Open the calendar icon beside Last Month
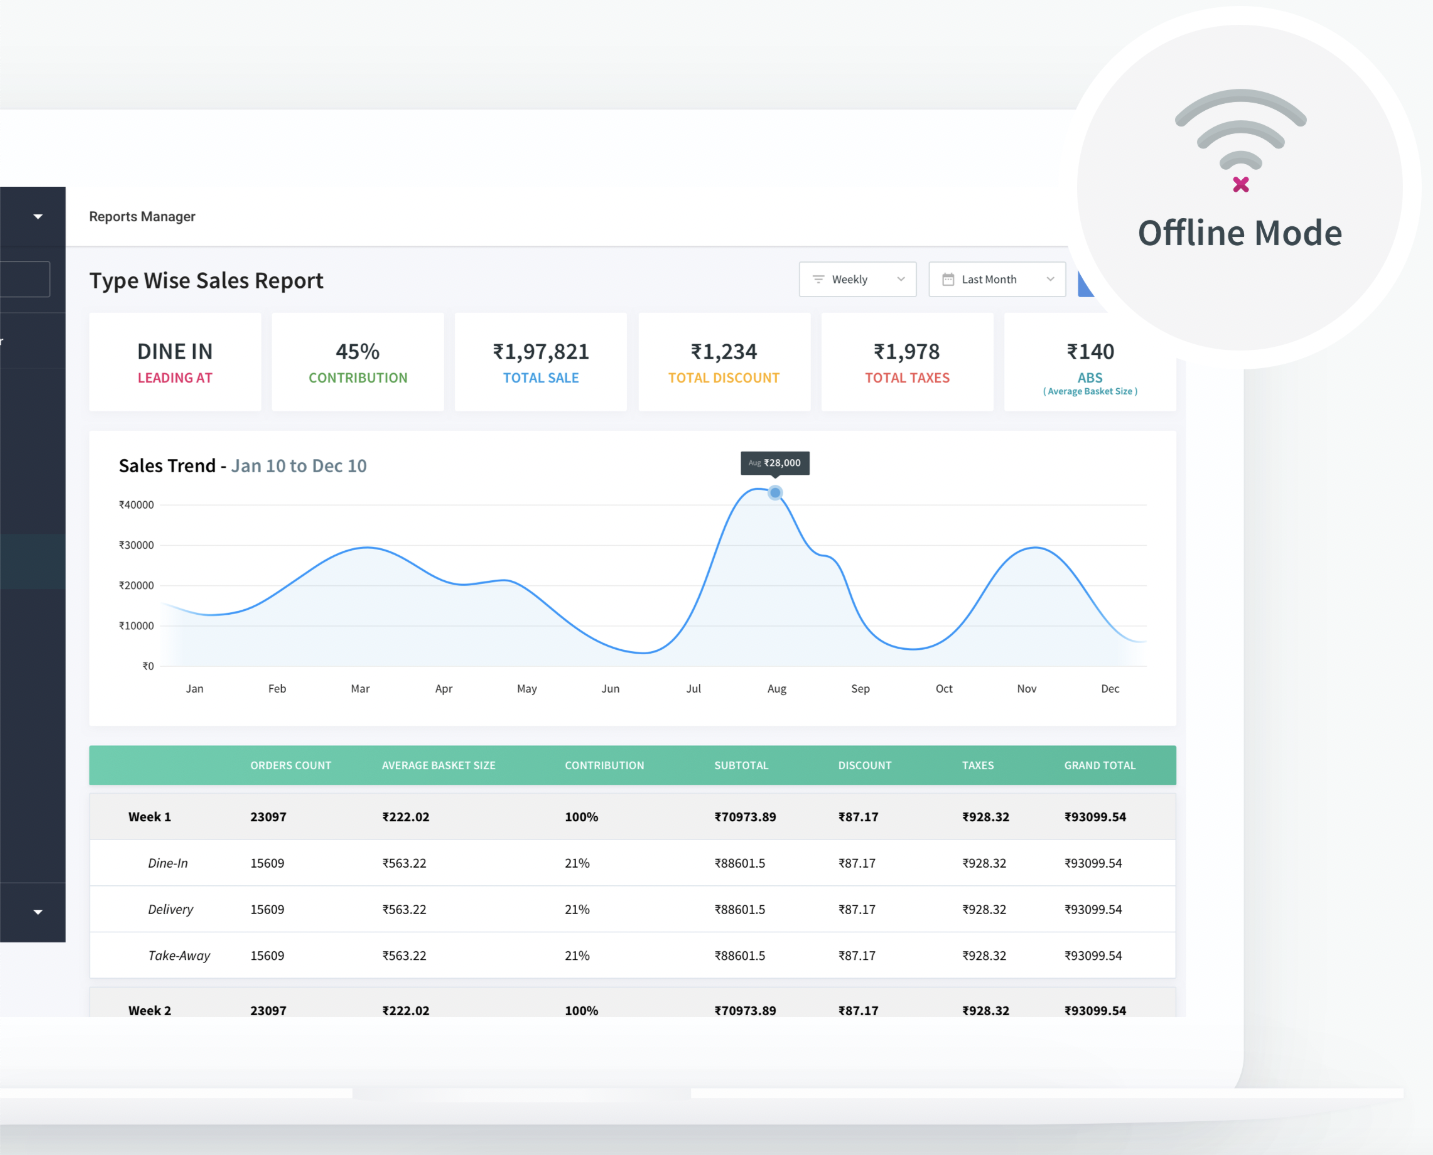The width and height of the screenshot is (1433, 1155). coord(947,279)
